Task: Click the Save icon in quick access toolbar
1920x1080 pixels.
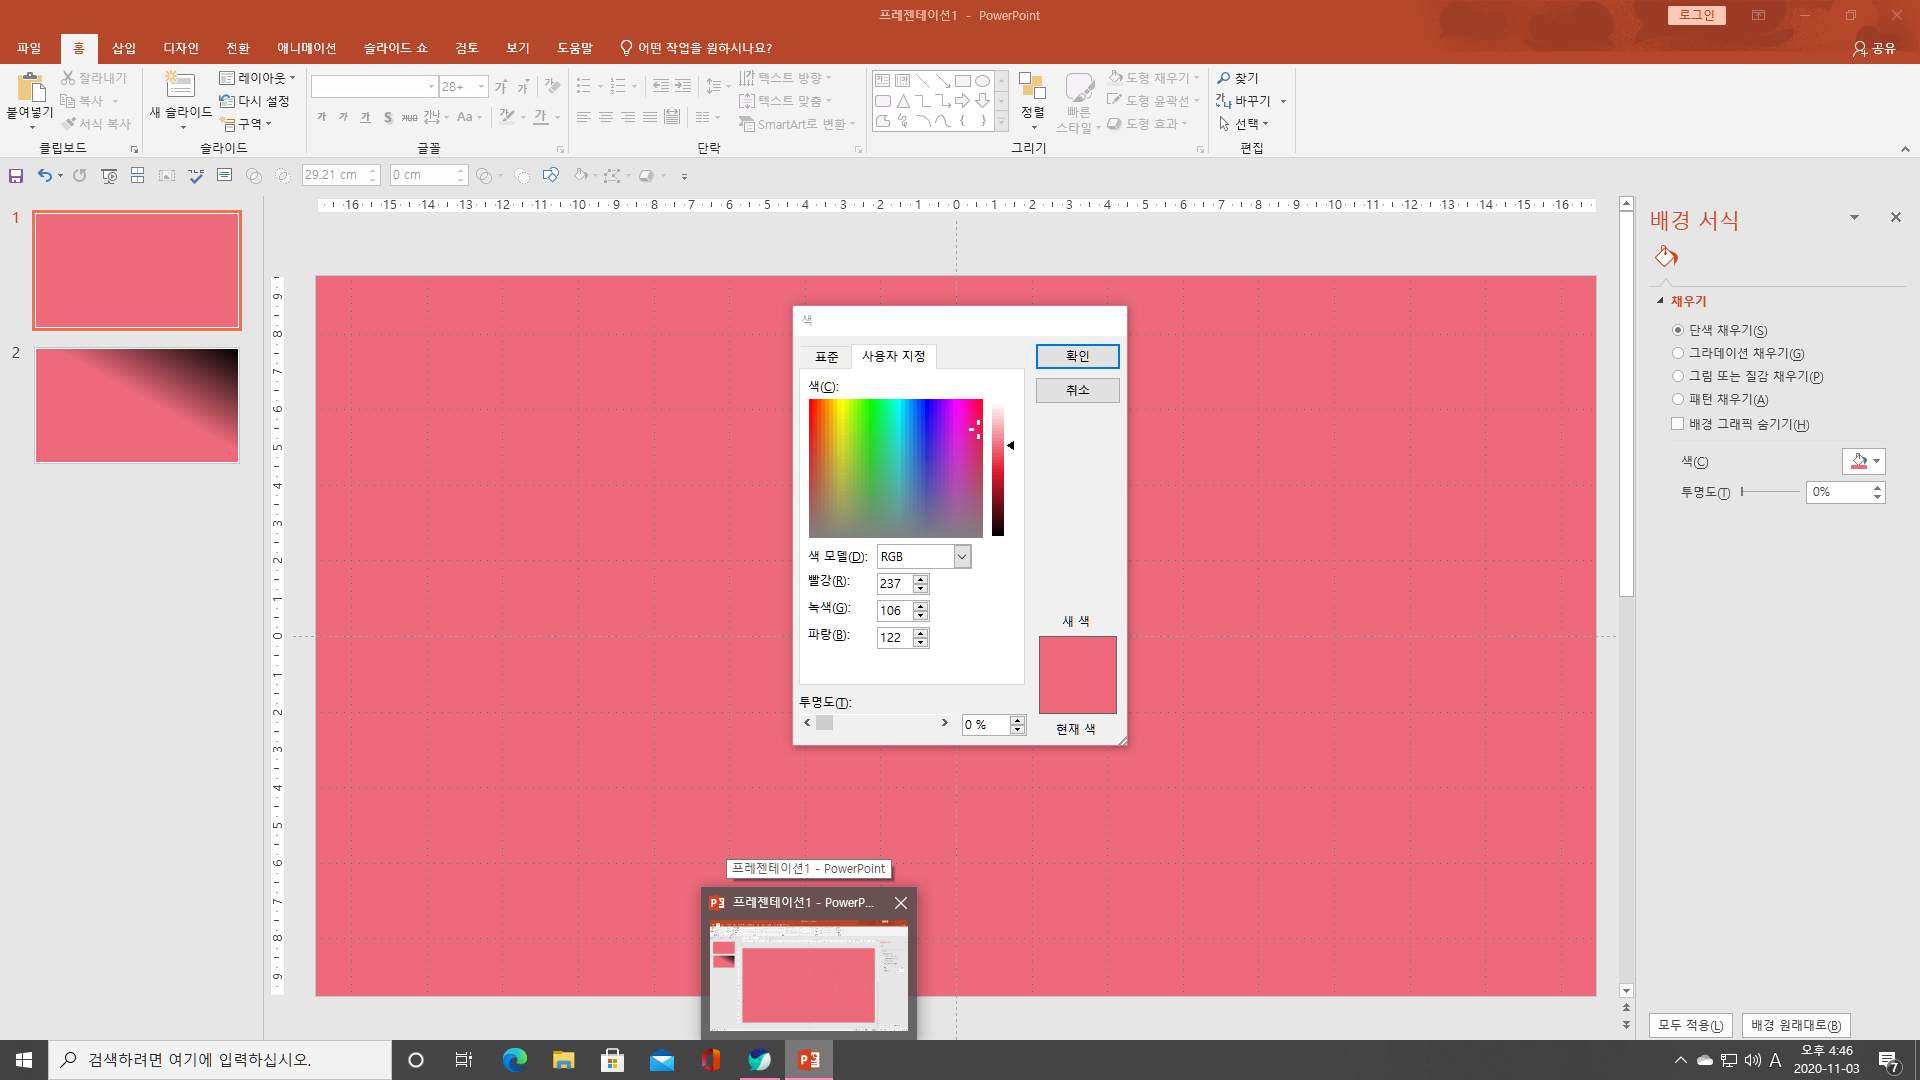Action: pyautogui.click(x=16, y=176)
